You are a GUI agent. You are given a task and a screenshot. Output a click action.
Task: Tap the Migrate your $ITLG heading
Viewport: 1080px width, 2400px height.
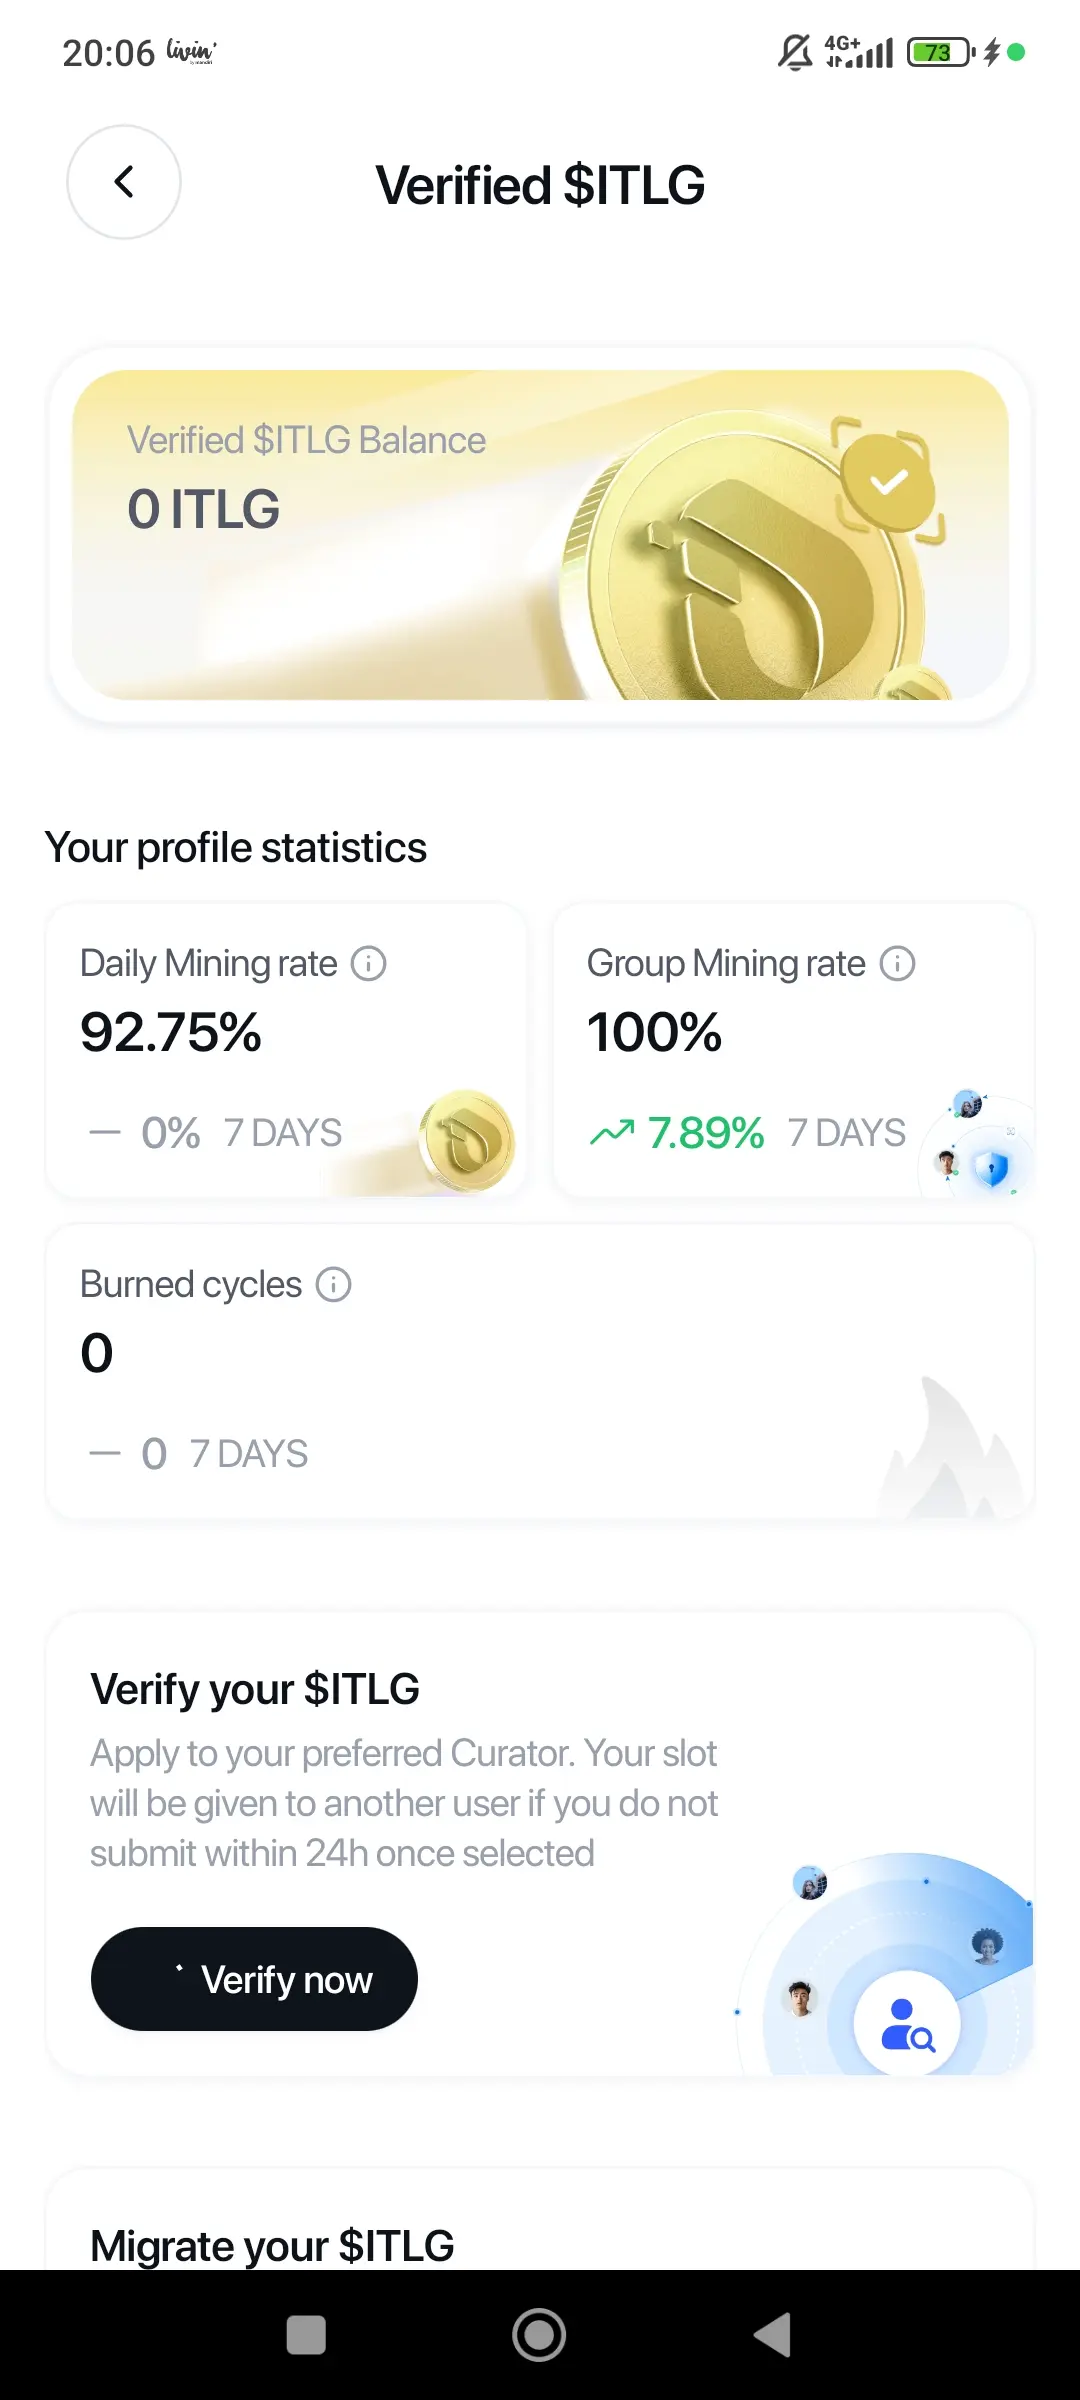point(272,2246)
